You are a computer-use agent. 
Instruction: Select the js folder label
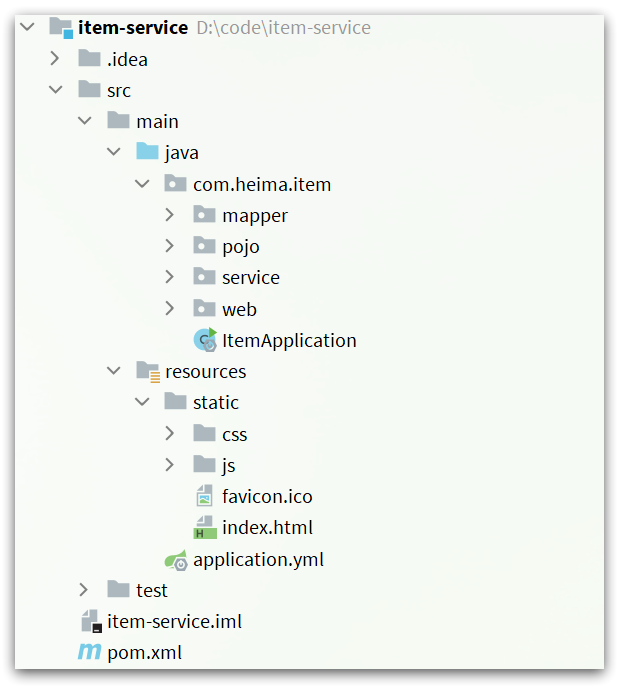229,465
